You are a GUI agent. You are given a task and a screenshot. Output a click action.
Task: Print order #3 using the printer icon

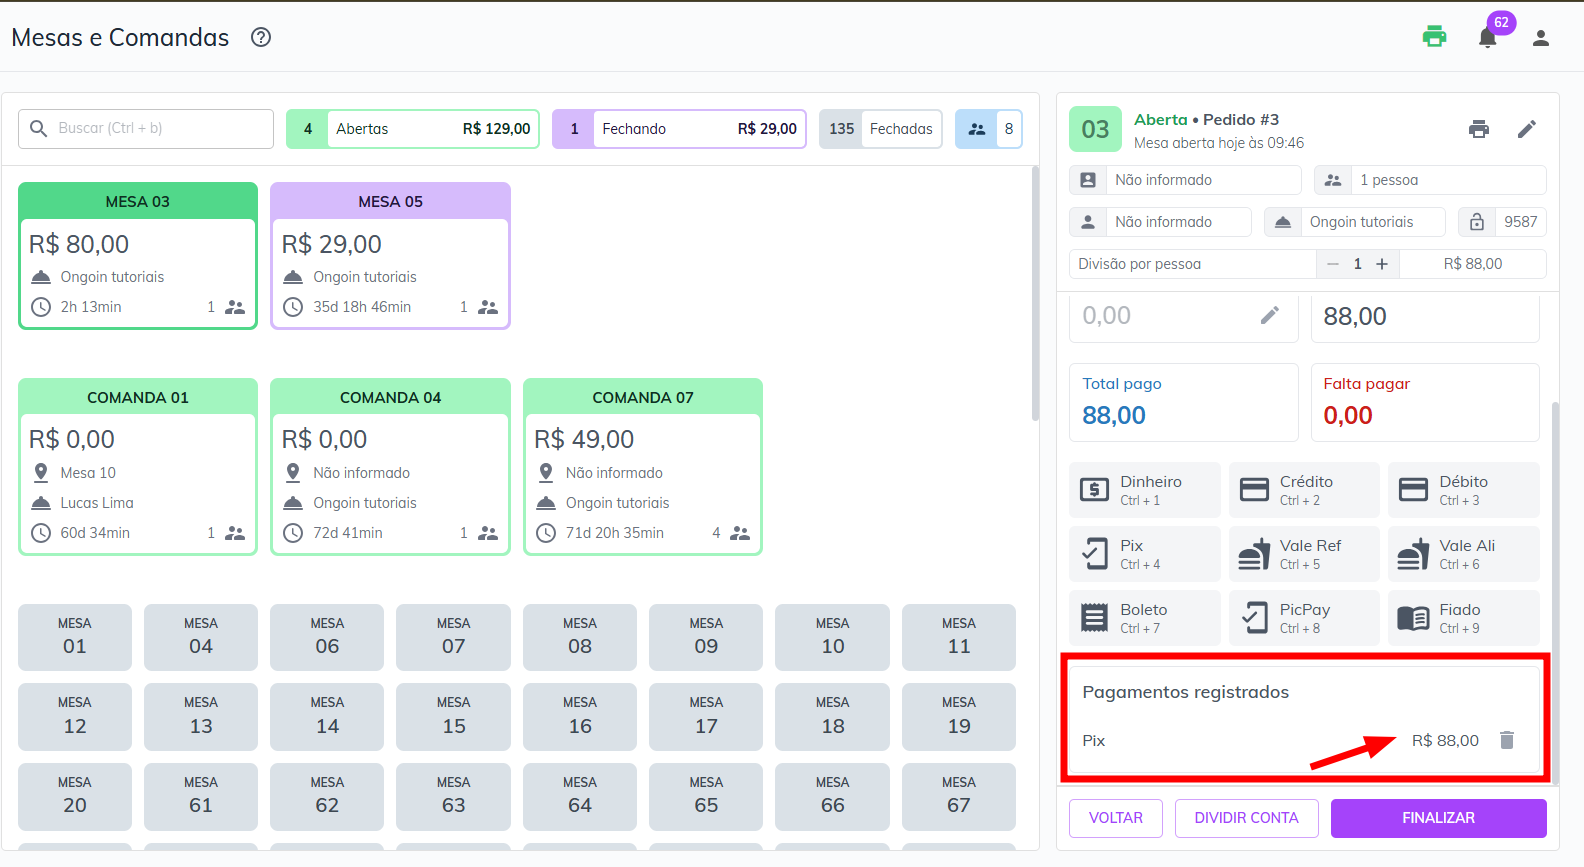1478,129
